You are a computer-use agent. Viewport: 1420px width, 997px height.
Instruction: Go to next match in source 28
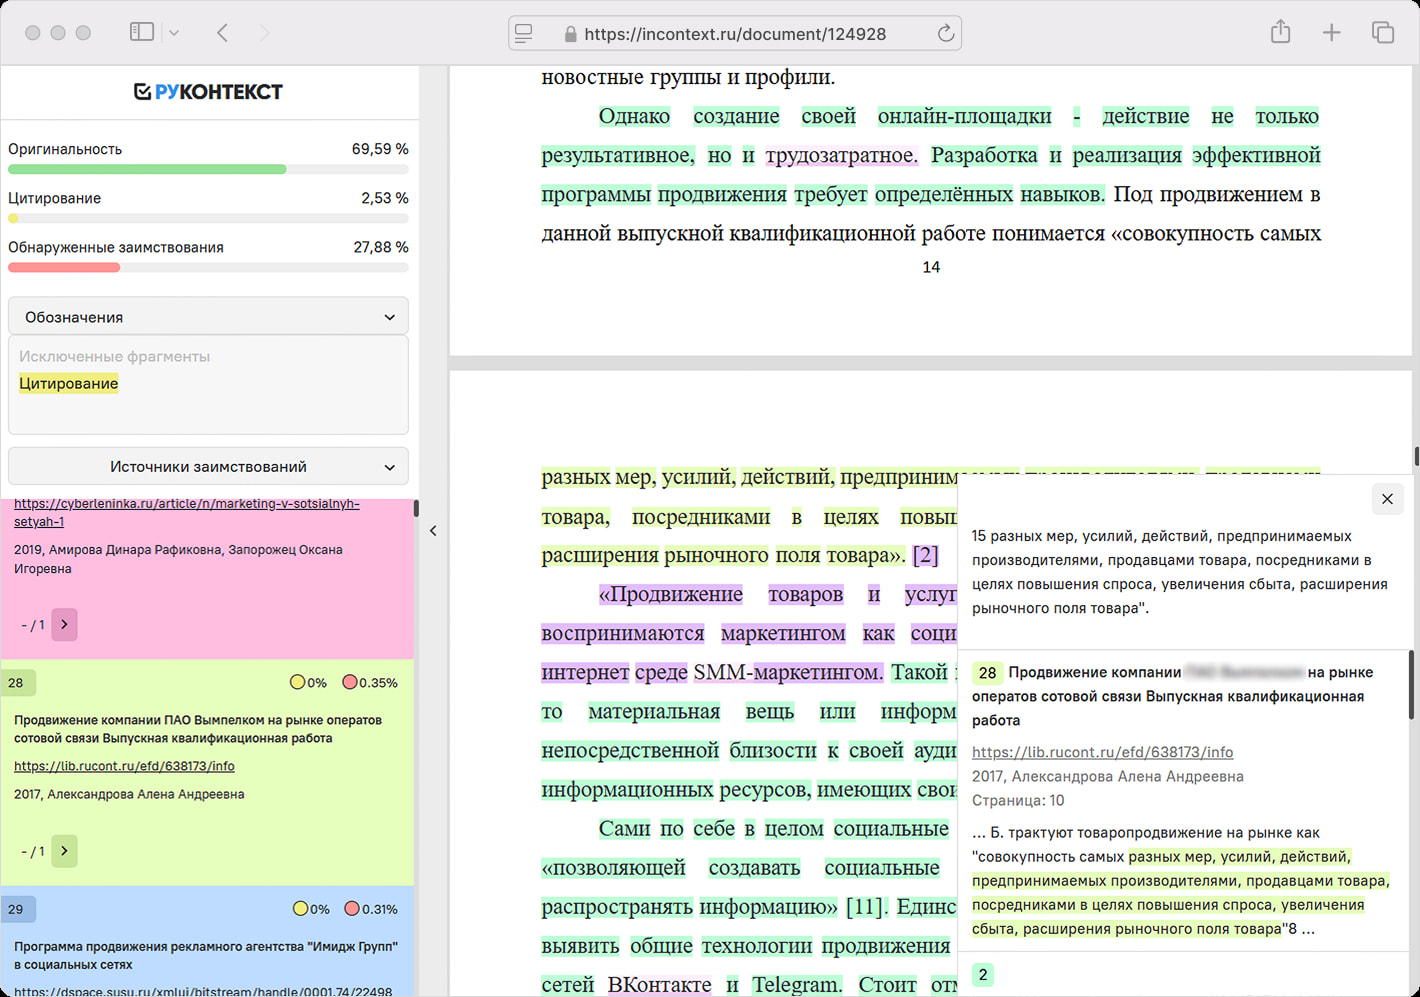tap(64, 851)
